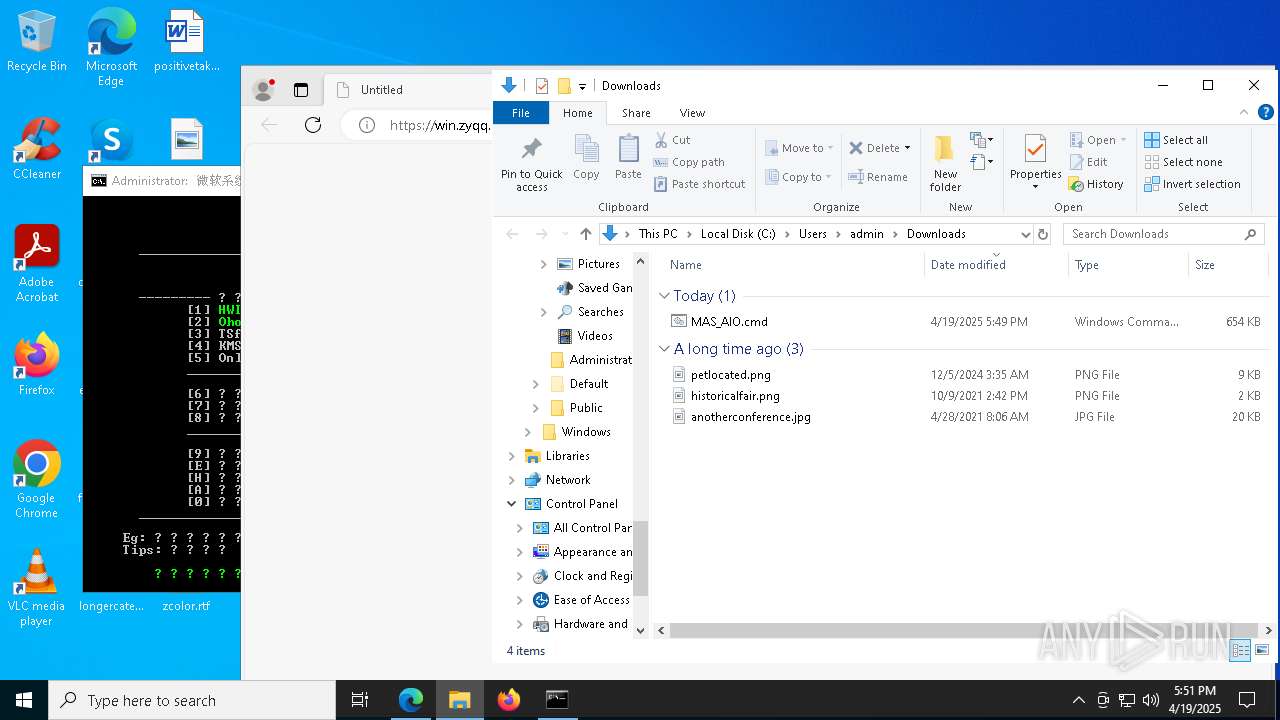The image size is (1280, 720).
Task: Go up one folder with Up arrow
Action: point(586,234)
